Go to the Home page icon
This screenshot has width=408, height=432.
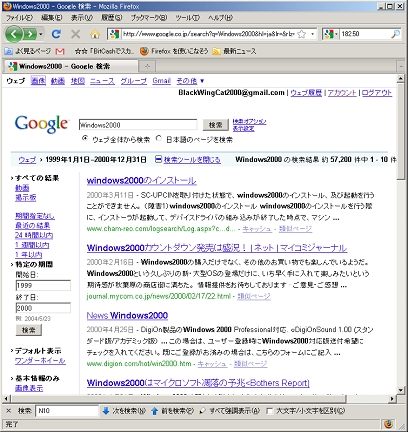(x=95, y=34)
